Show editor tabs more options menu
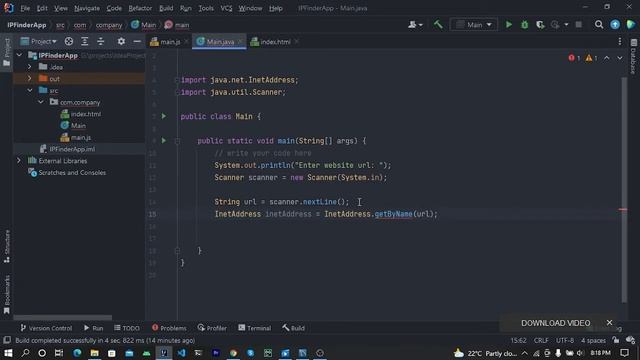Image resolution: width=640 pixels, height=360 pixels. pyautogui.click(x=620, y=41)
